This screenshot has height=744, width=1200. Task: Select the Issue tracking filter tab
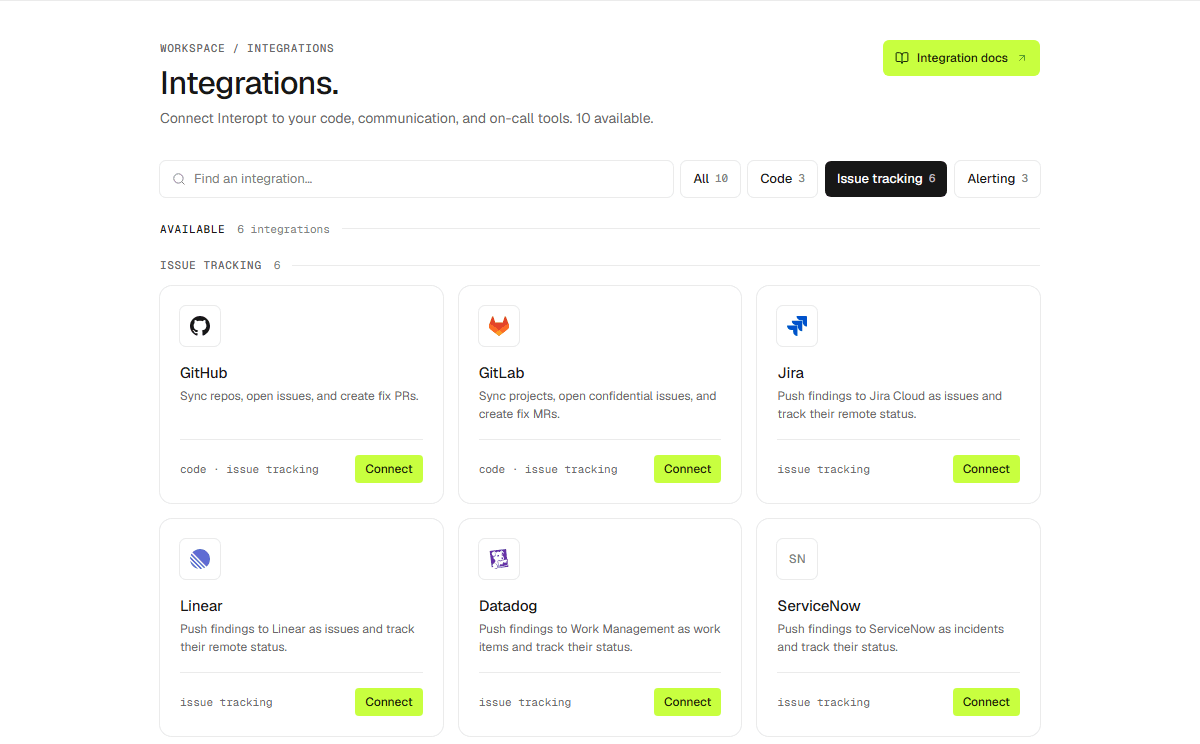tap(886, 179)
